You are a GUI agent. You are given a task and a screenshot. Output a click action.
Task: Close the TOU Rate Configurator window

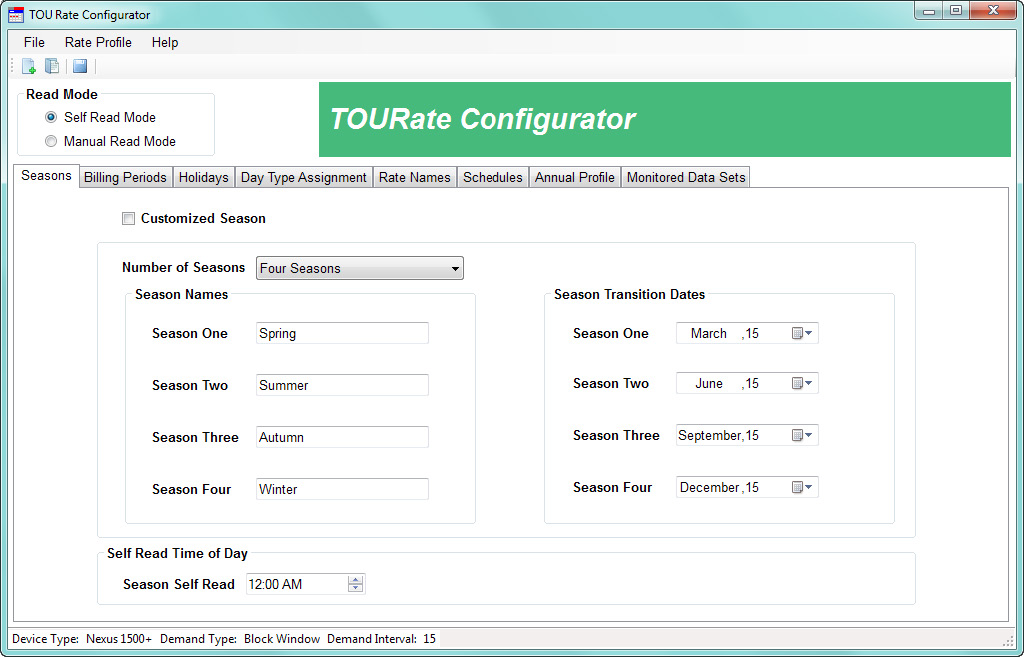tap(993, 11)
